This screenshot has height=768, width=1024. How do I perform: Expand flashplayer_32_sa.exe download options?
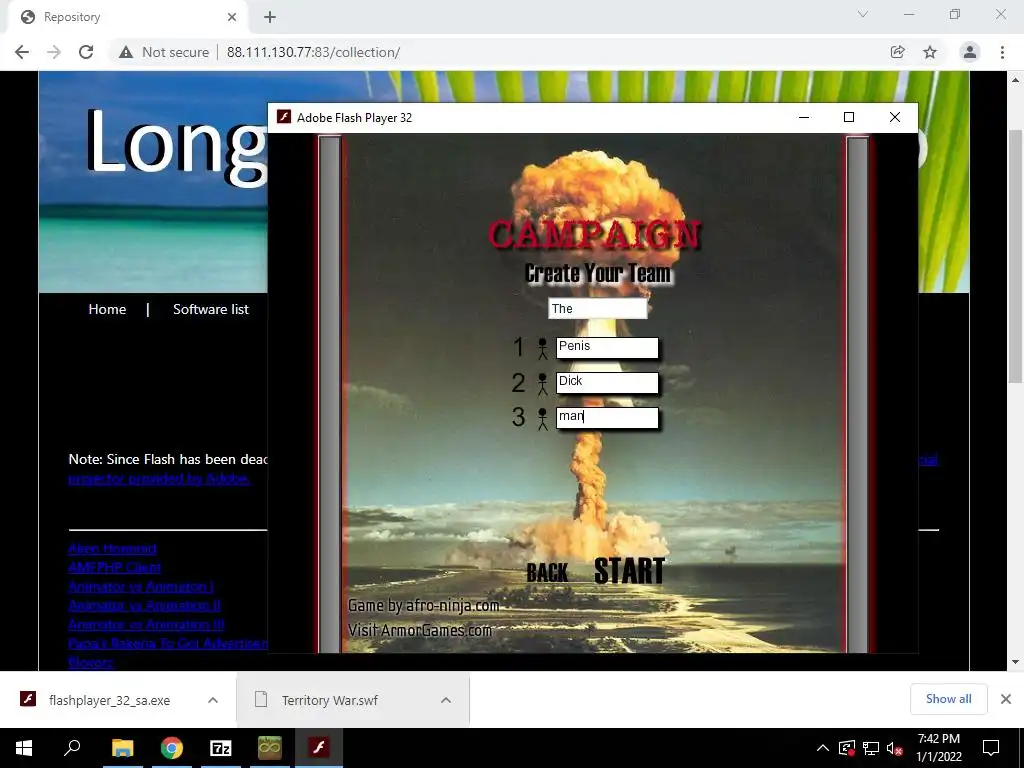[212, 700]
